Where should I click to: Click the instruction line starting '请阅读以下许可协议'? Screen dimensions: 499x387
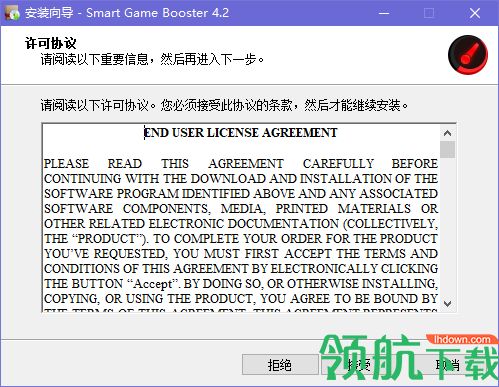(224, 105)
